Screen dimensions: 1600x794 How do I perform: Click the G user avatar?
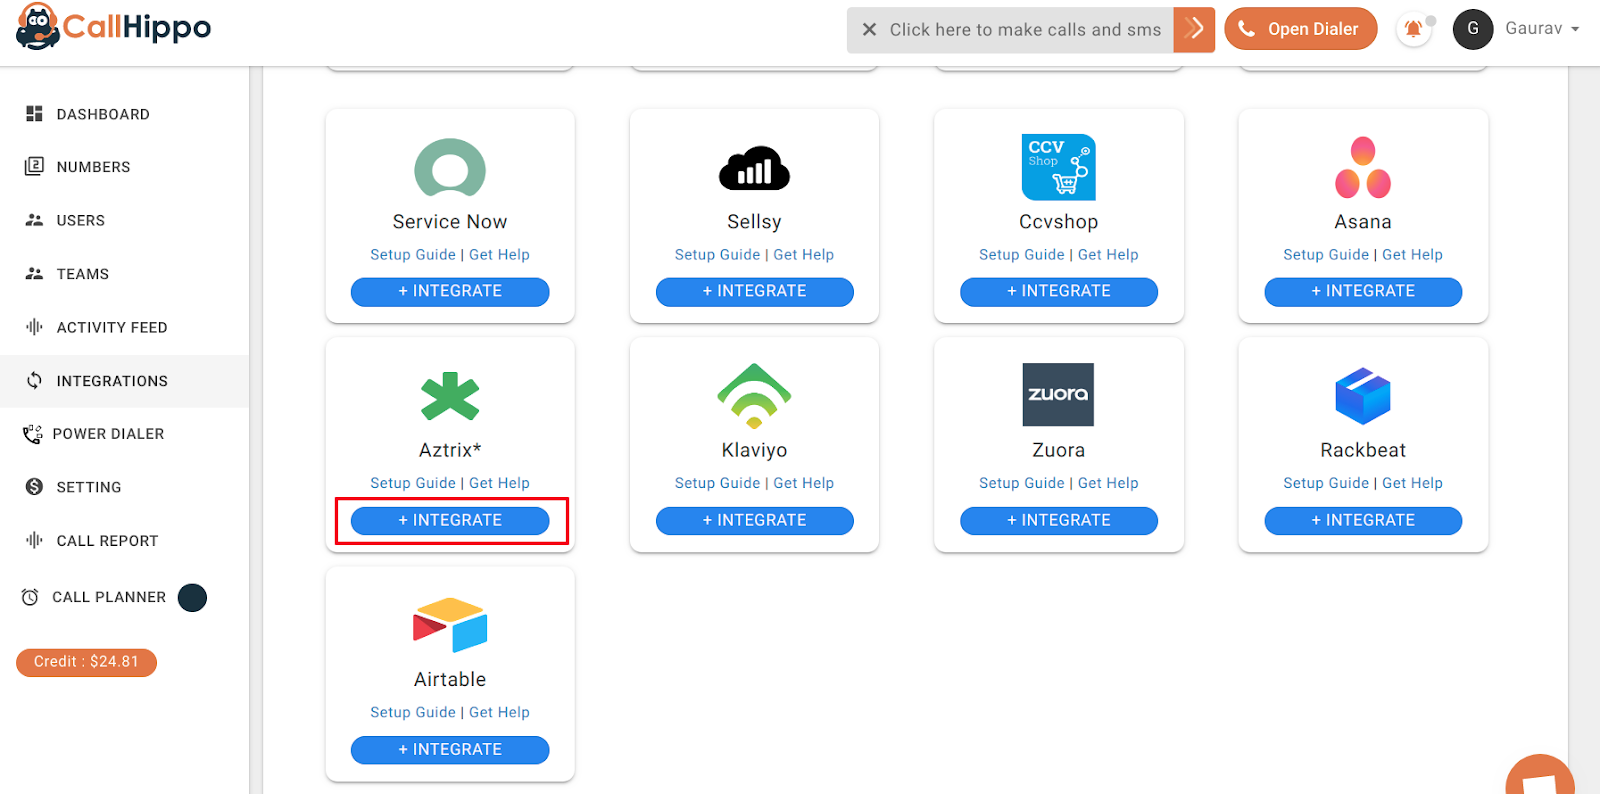coord(1473,29)
